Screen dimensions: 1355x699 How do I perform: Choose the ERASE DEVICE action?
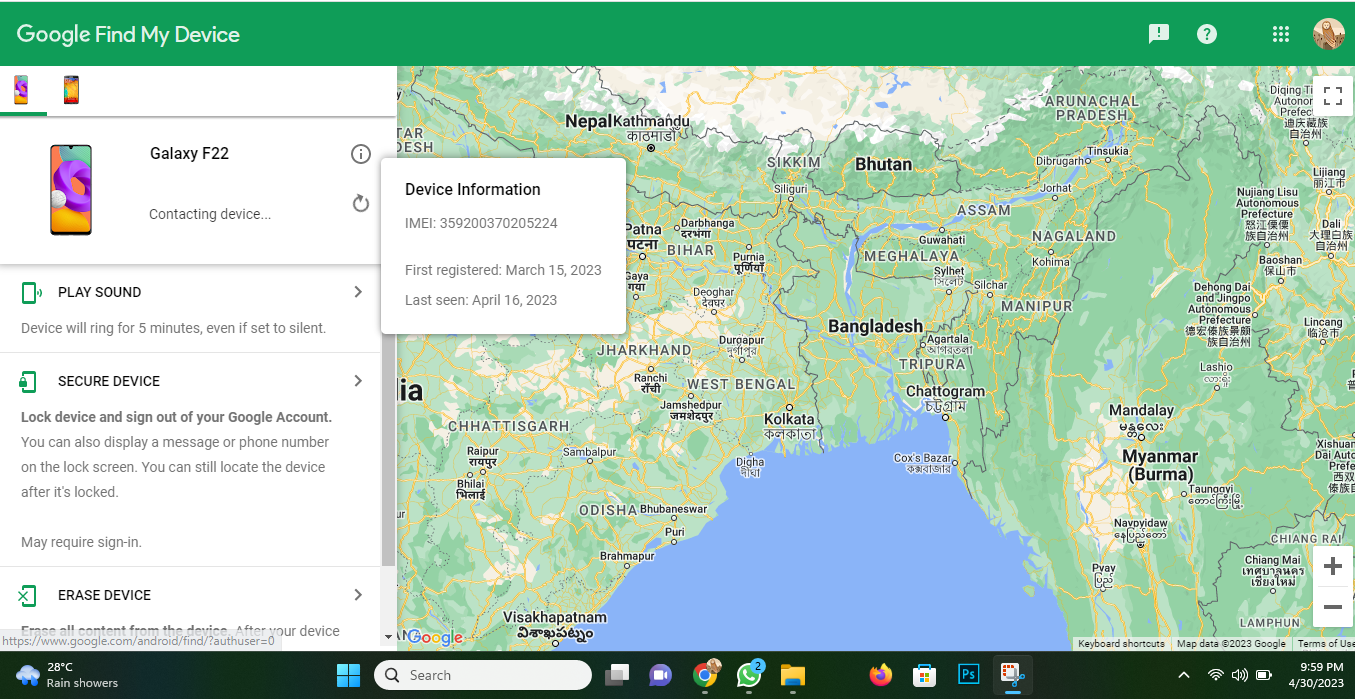pos(104,595)
